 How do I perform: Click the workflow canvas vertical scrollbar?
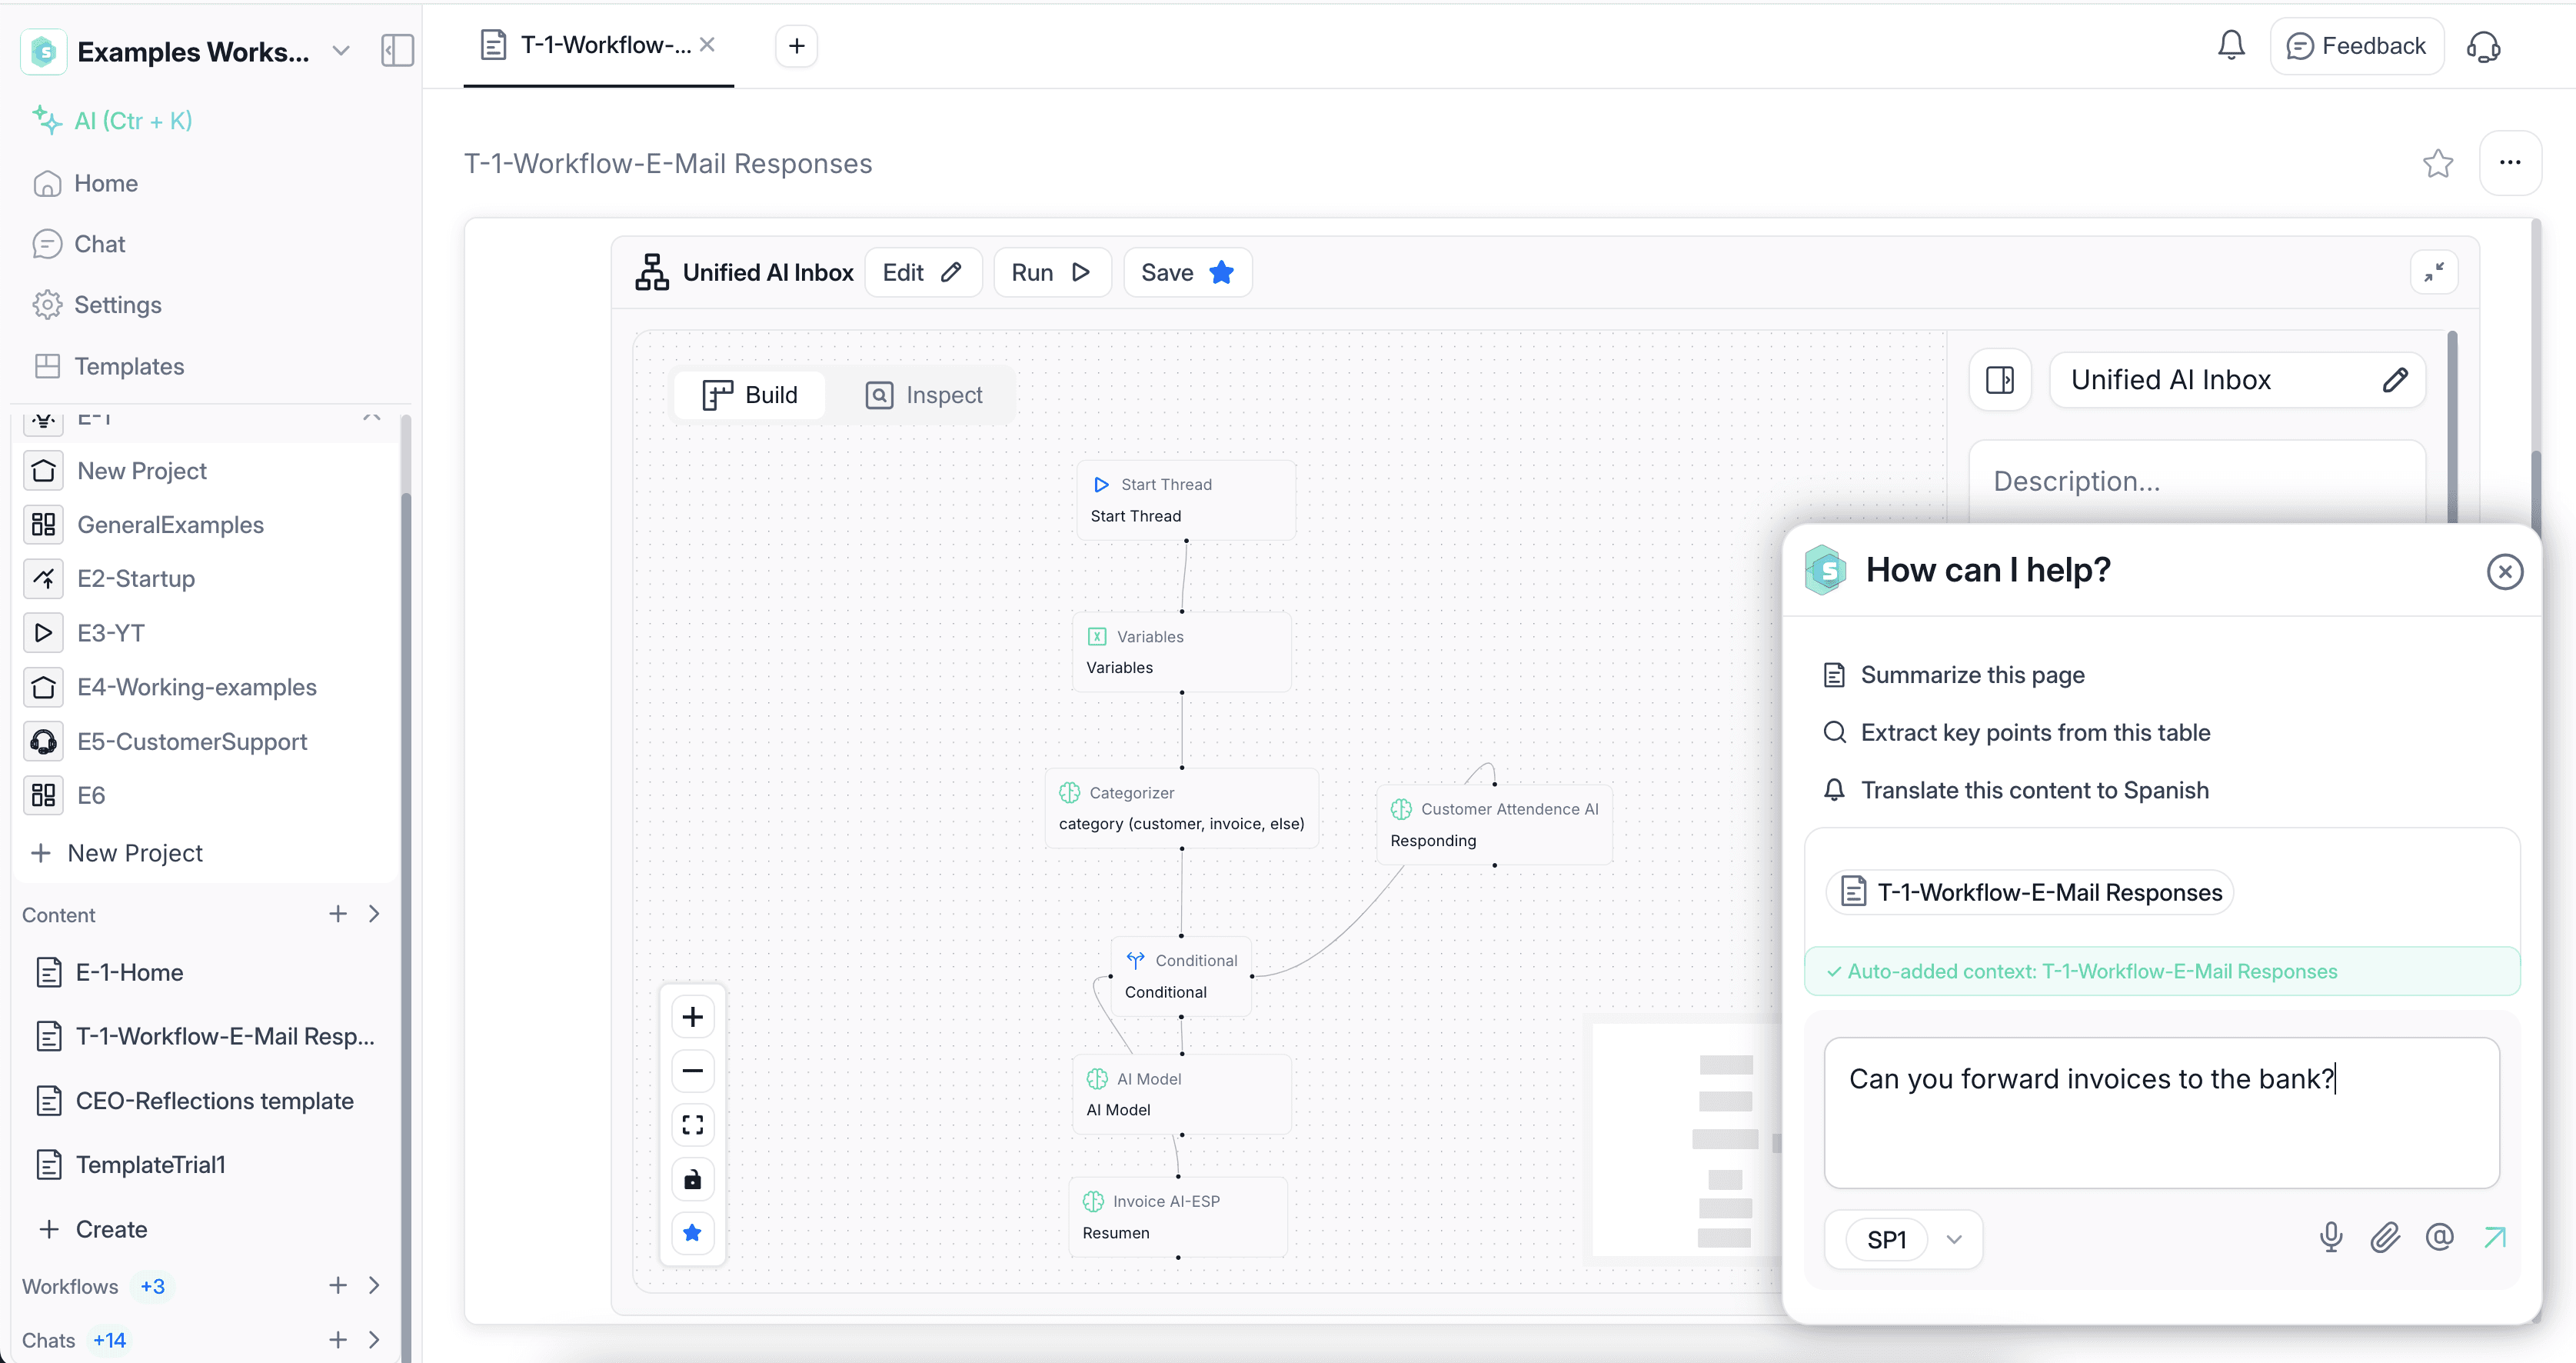pos(2452,430)
